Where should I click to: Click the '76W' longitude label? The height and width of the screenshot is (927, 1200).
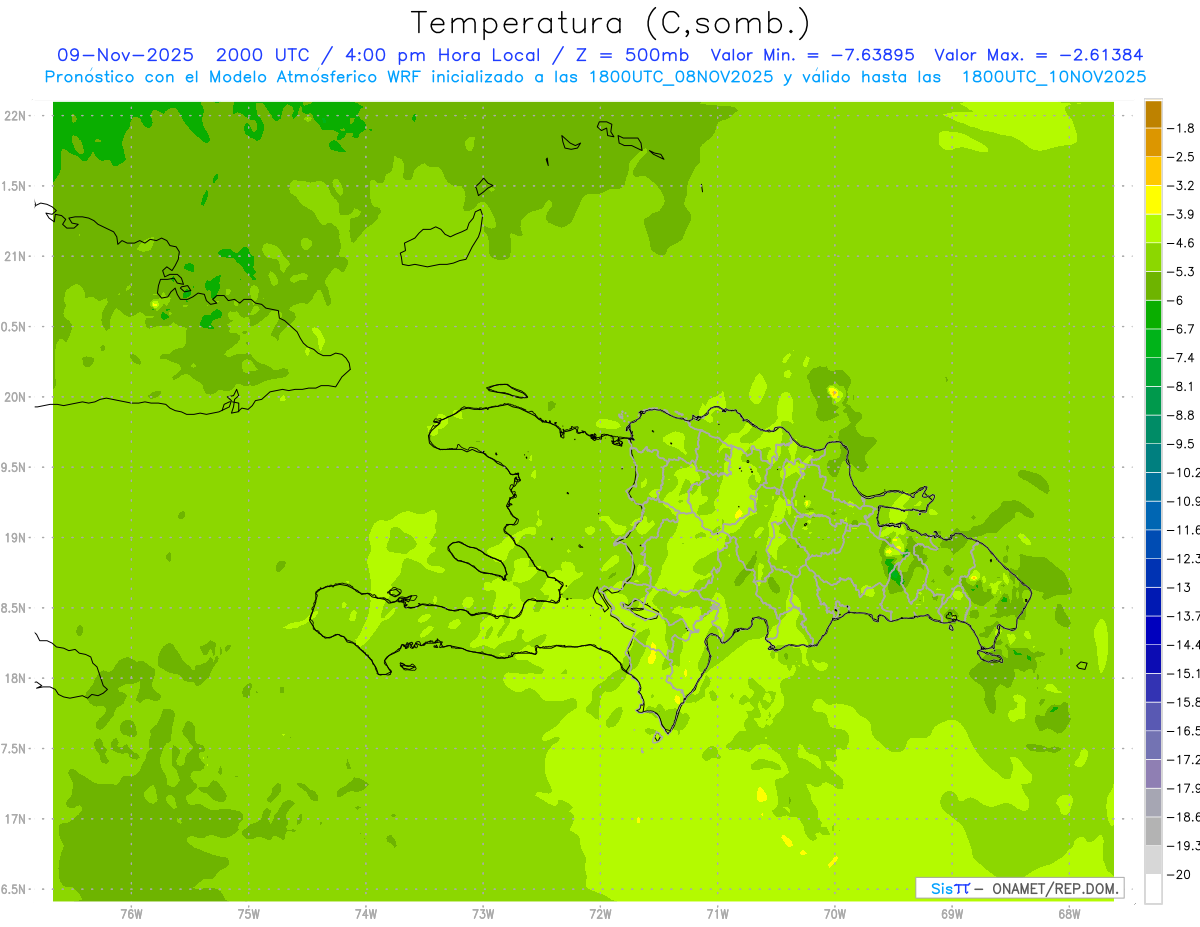(131, 914)
